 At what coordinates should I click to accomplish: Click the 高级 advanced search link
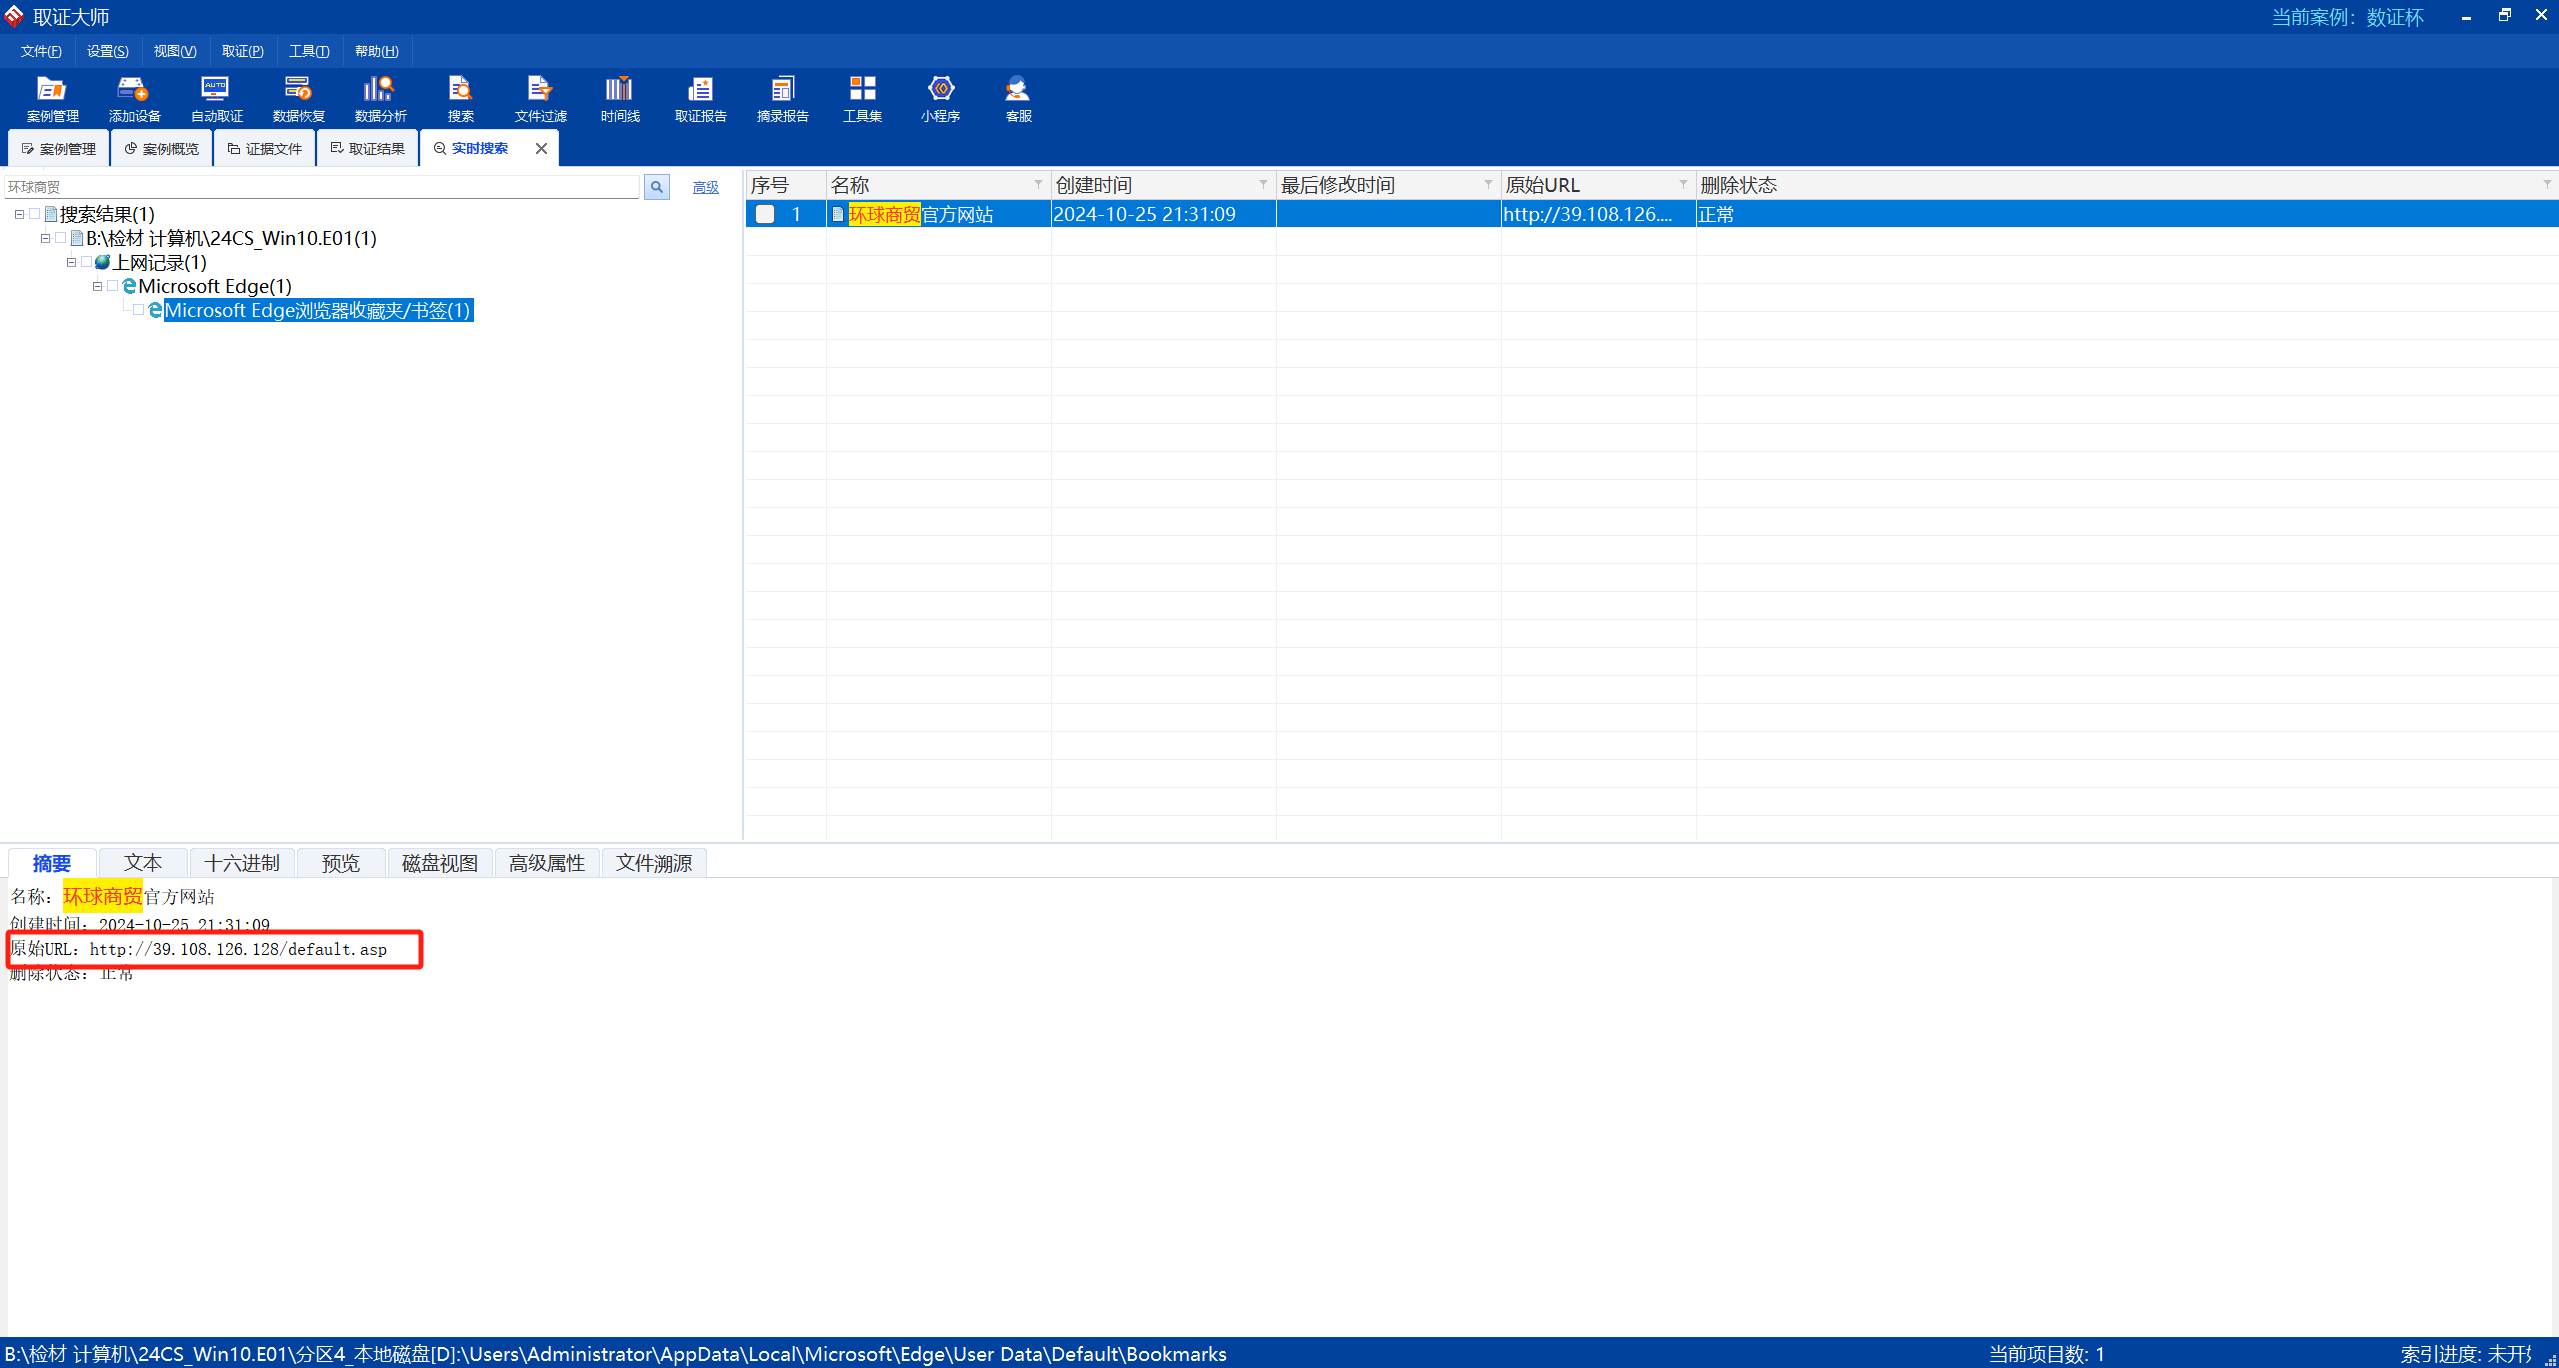[705, 187]
